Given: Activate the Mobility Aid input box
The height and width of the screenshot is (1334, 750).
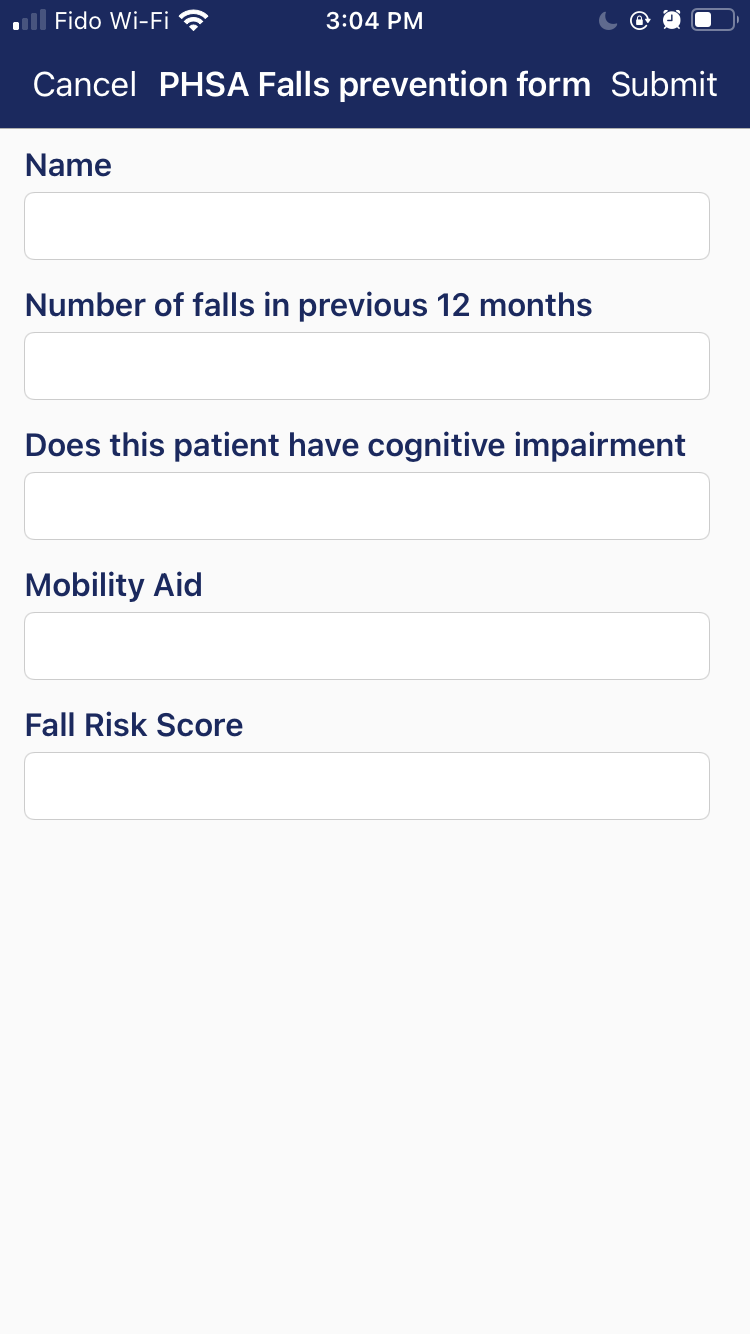Looking at the screenshot, I should 367,646.
